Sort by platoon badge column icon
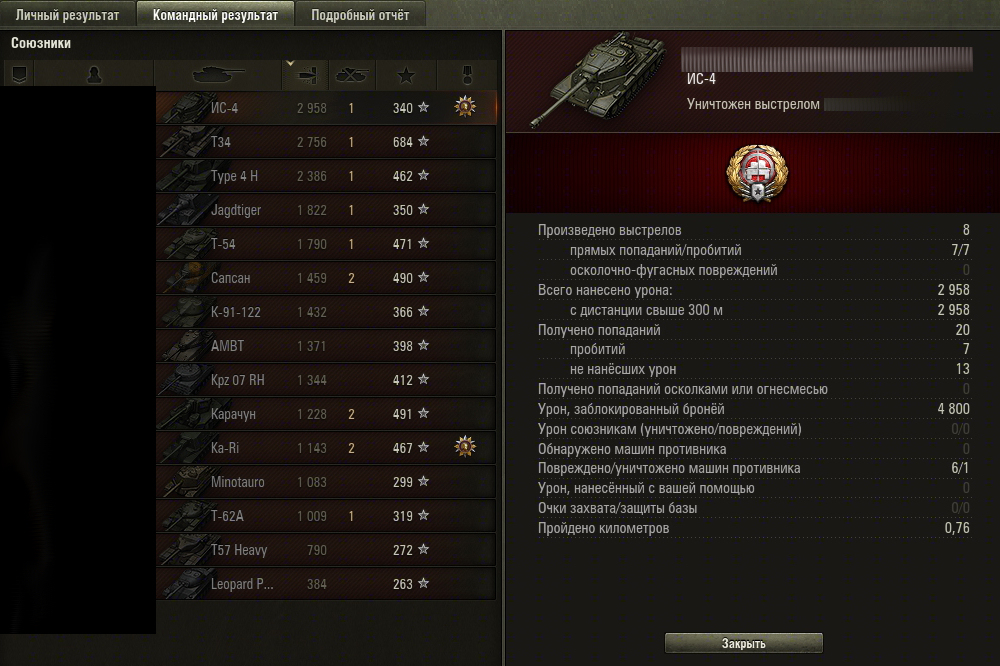Screen dimensions: 1000x666 coord(18,75)
